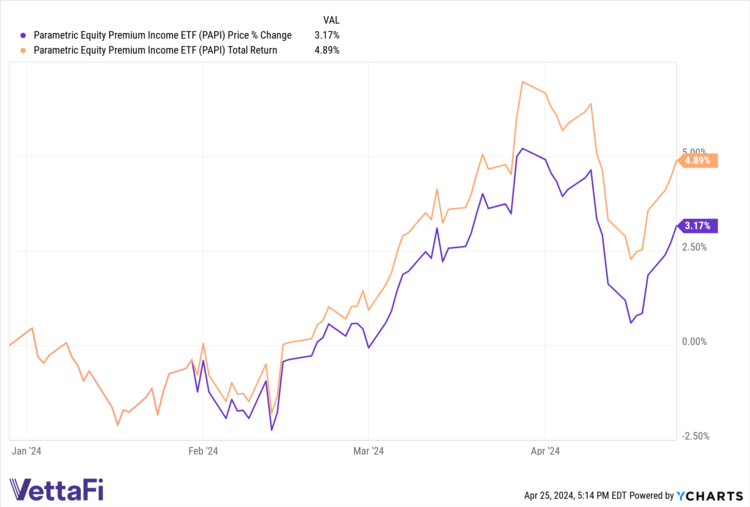Click the YCharts logo
The height and width of the screenshot is (507, 750).
point(713,493)
